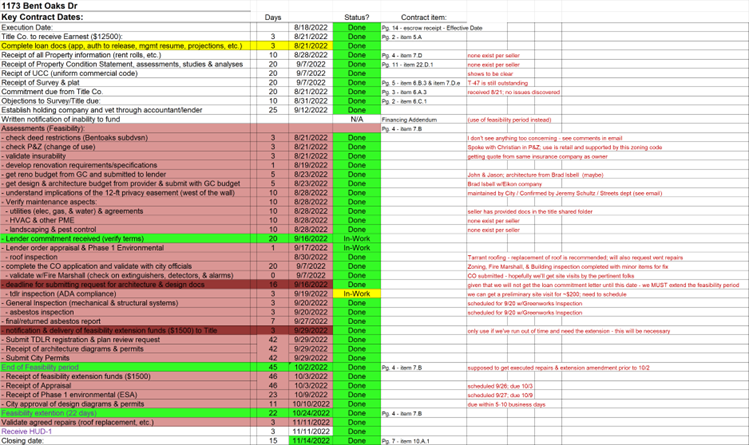Select 'Title Co. to receive Earnest ($12500):' cell

(125, 37)
